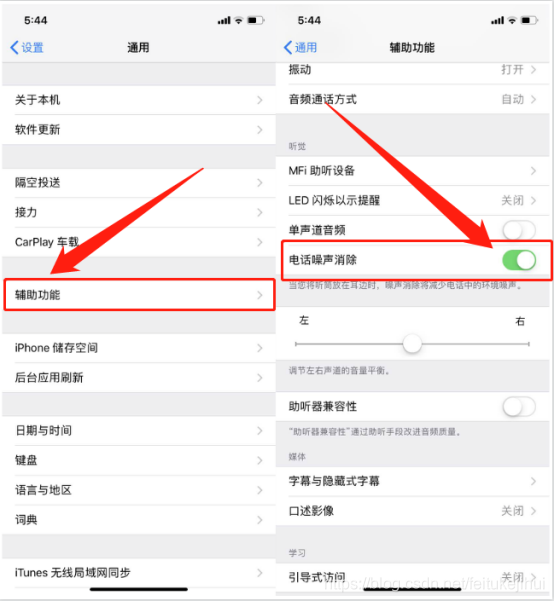Viewport: 554px width, 602px height.
Task: Open the 口述影像 setting showing 关闭
Action: (412, 511)
